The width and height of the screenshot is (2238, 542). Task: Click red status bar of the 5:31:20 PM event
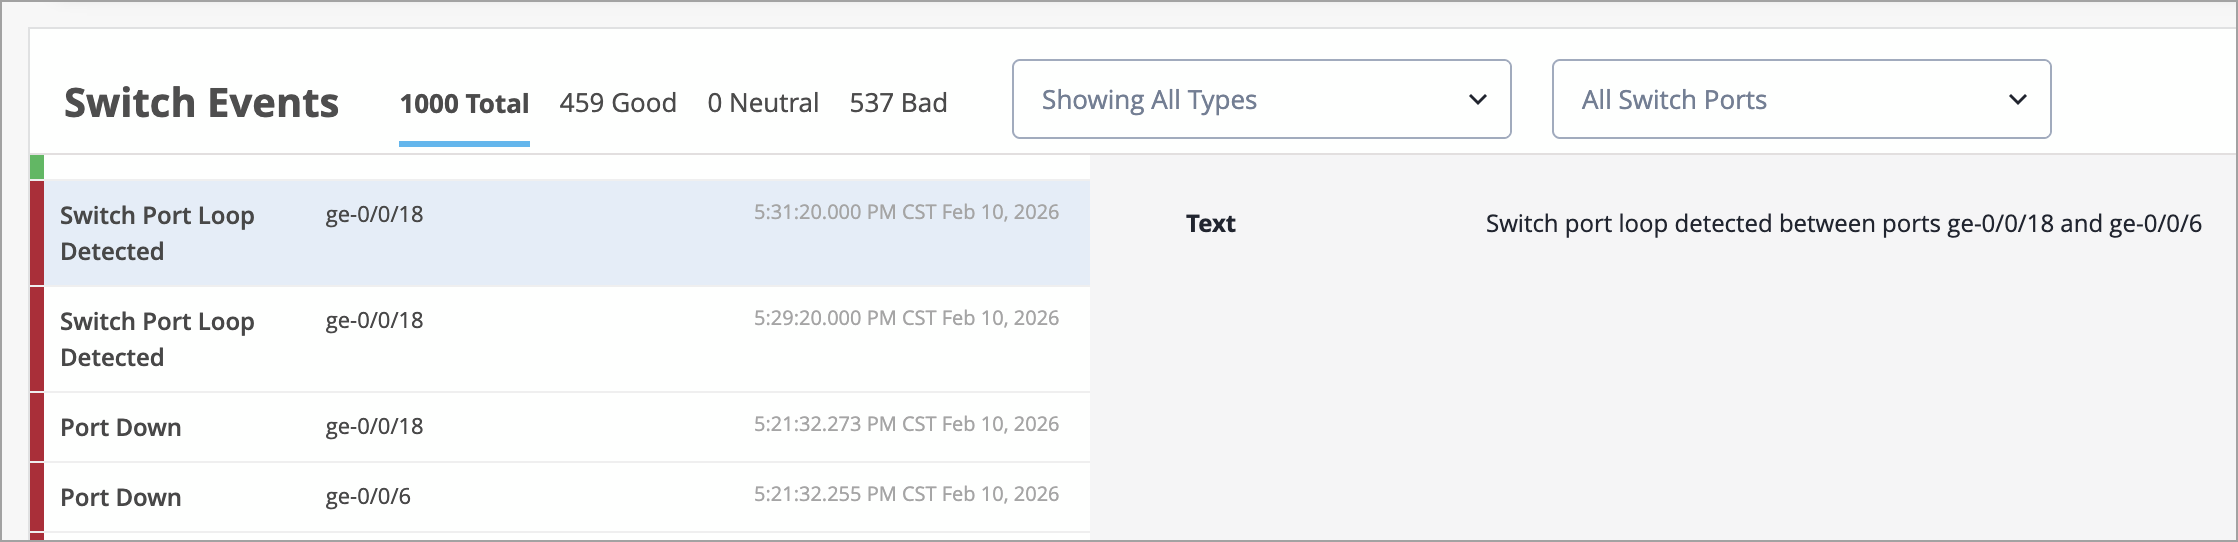tap(37, 233)
